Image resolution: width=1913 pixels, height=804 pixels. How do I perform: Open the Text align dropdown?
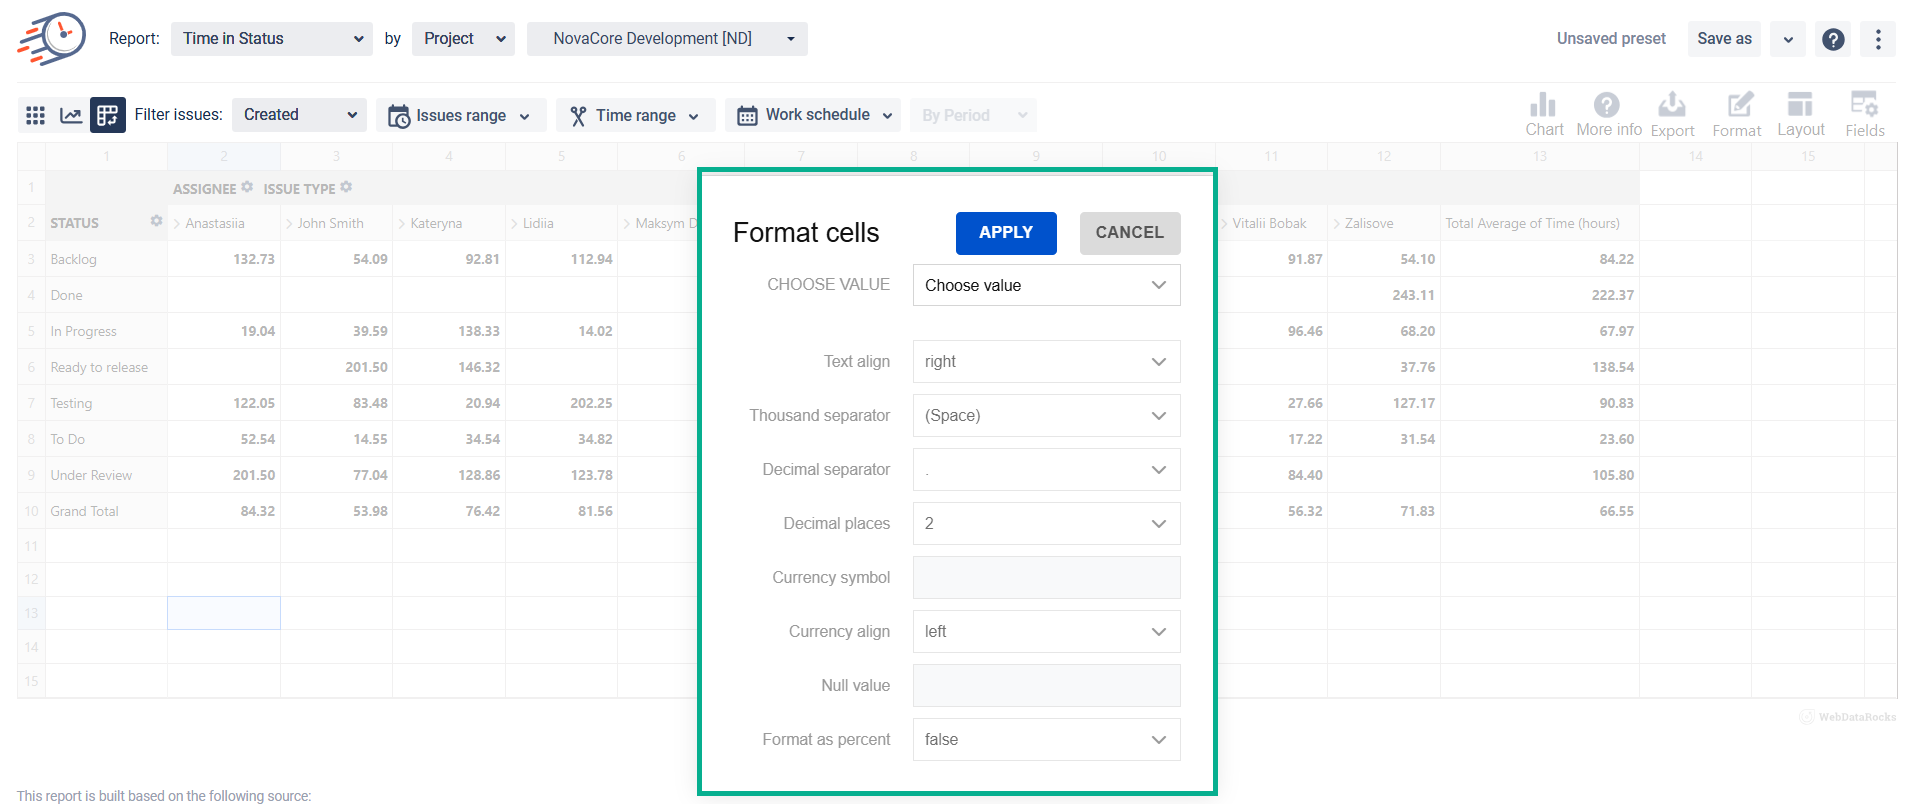[x=1046, y=361]
